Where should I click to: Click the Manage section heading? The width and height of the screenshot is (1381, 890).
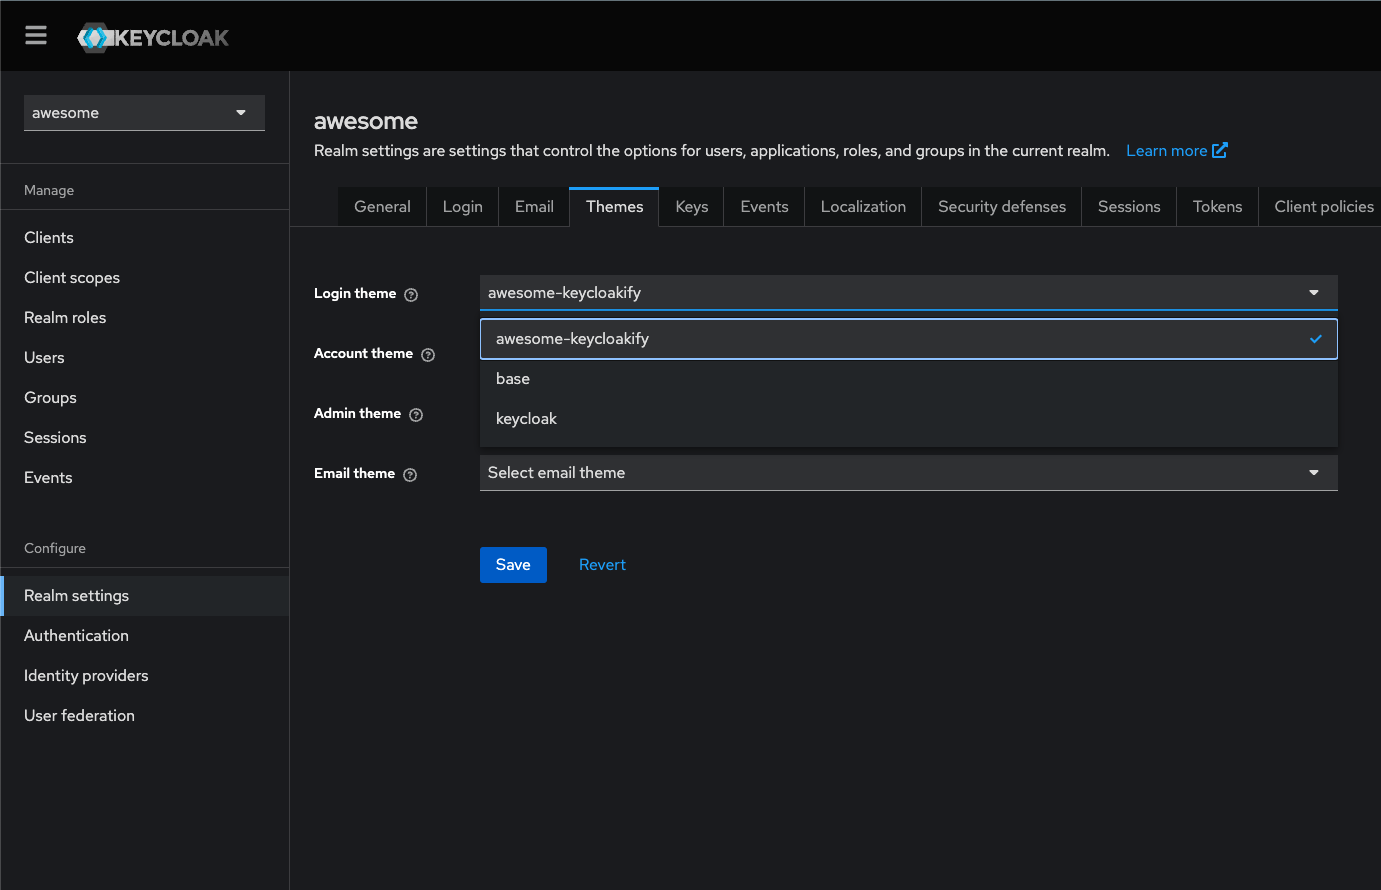click(x=49, y=190)
